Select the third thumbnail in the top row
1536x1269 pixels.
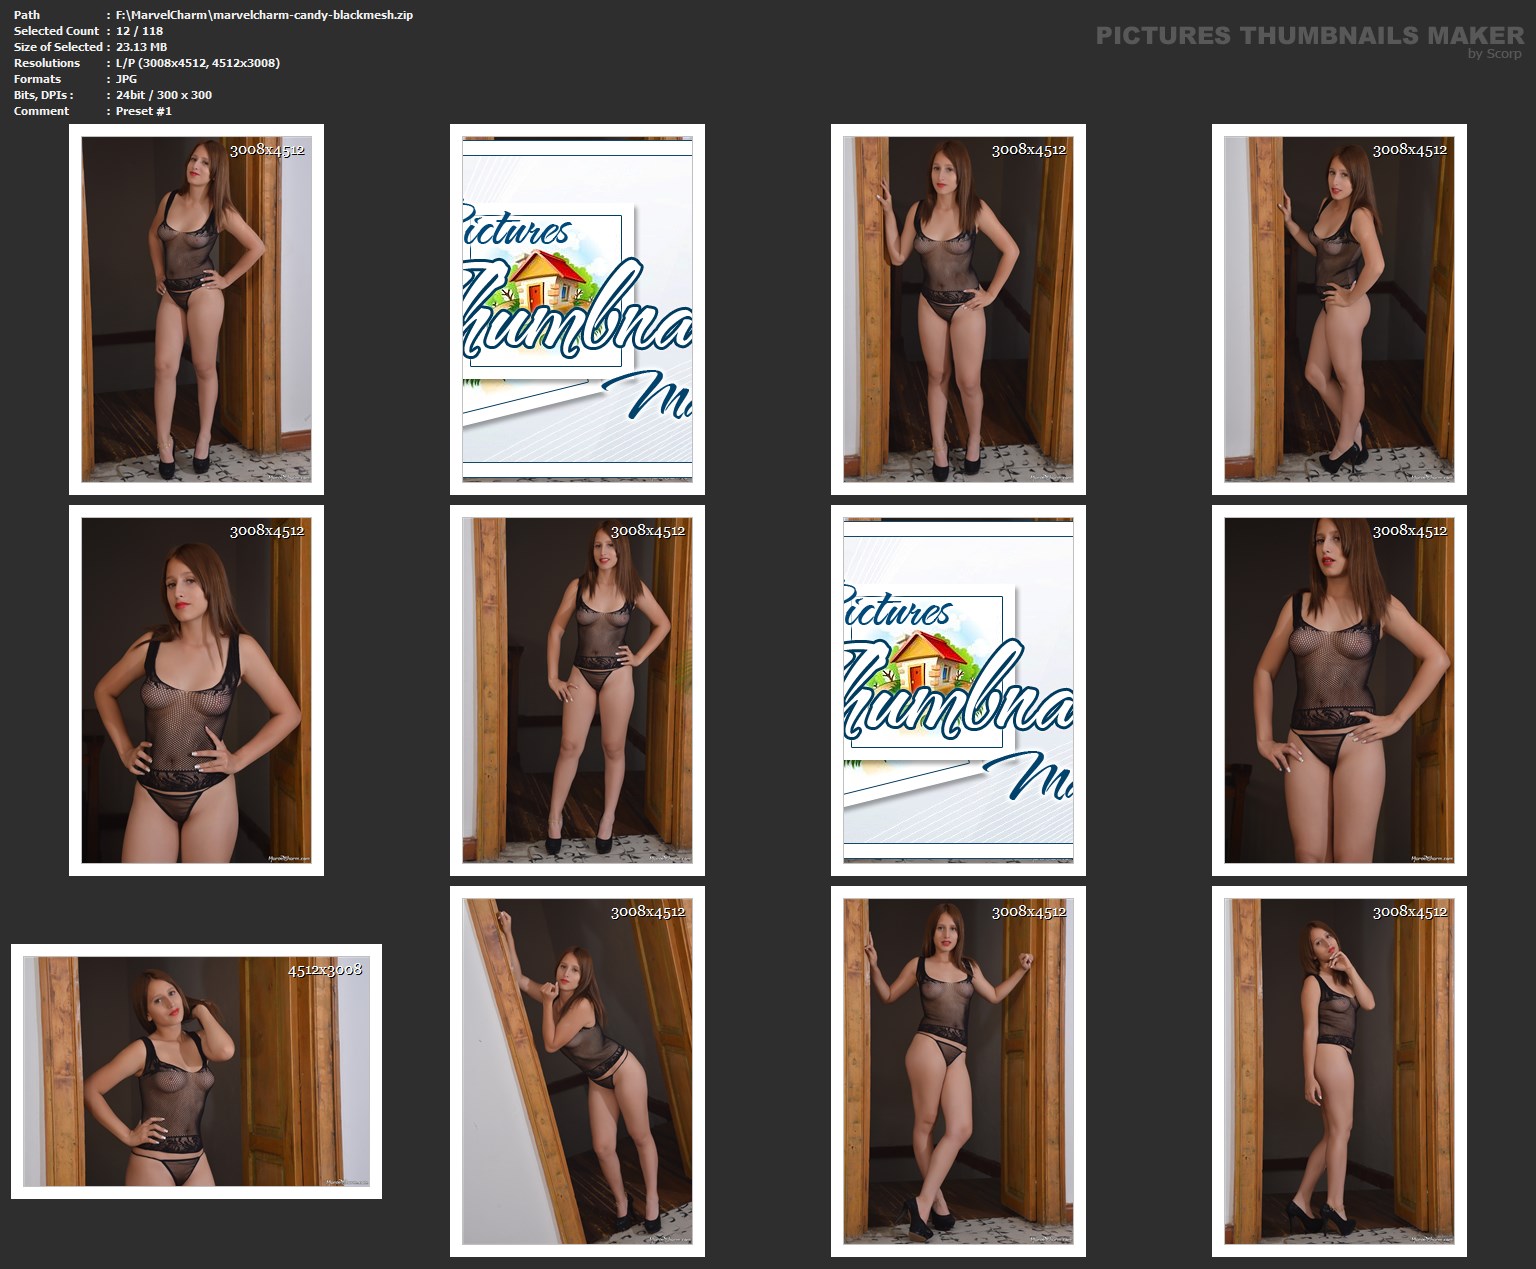pos(958,309)
